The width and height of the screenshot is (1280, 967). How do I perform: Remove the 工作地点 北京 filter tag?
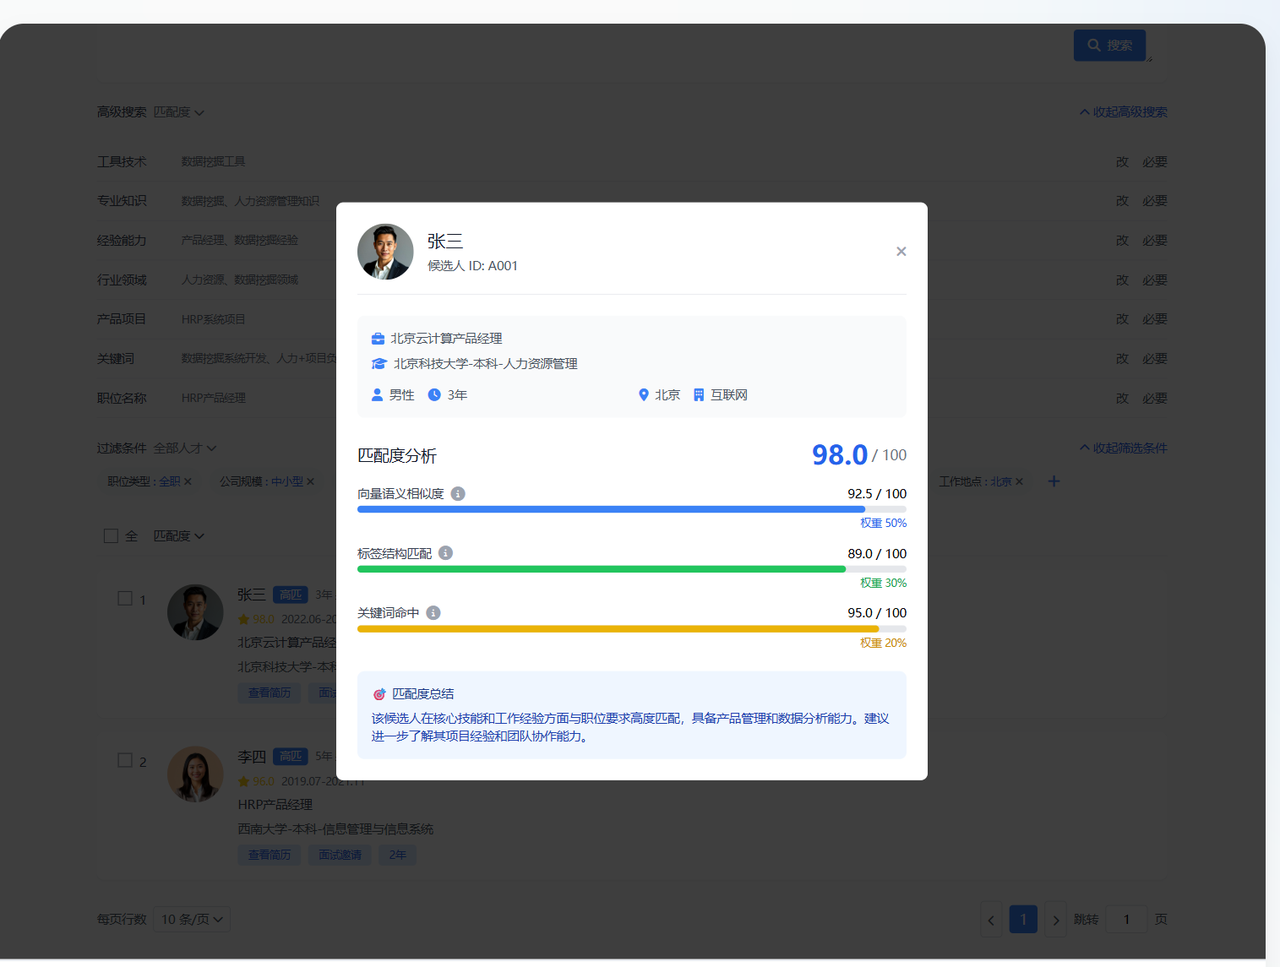[1019, 482]
